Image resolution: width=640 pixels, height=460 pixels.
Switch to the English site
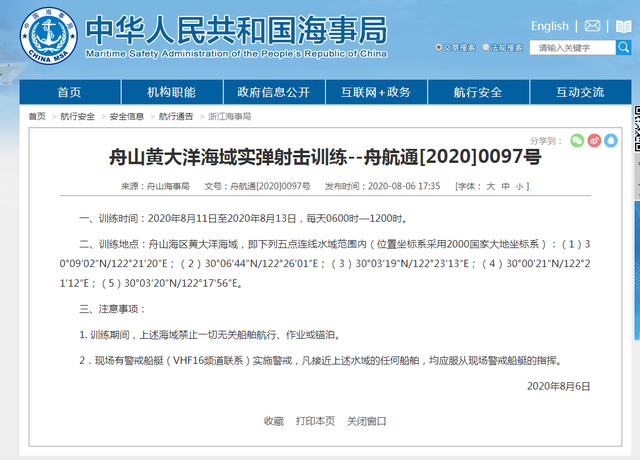pyautogui.click(x=549, y=26)
